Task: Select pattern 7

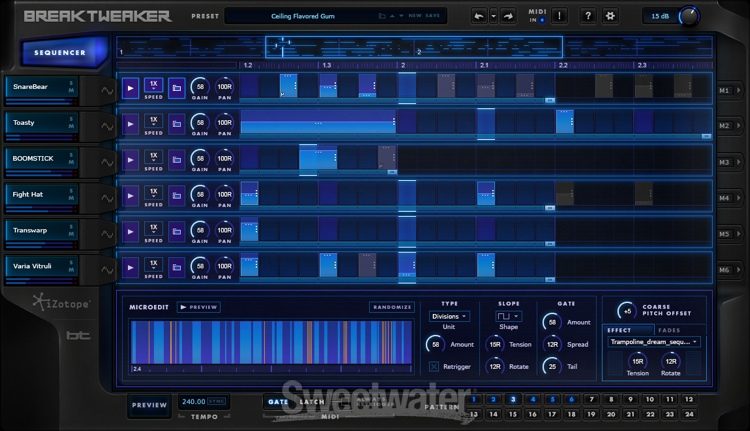Action: pyautogui.click(x=591, y=399)
